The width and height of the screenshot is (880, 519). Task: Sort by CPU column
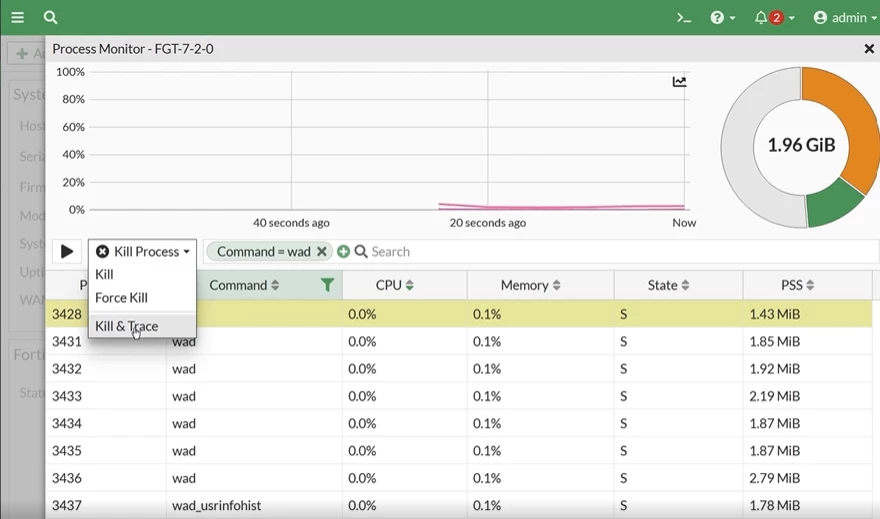(395, 285)
